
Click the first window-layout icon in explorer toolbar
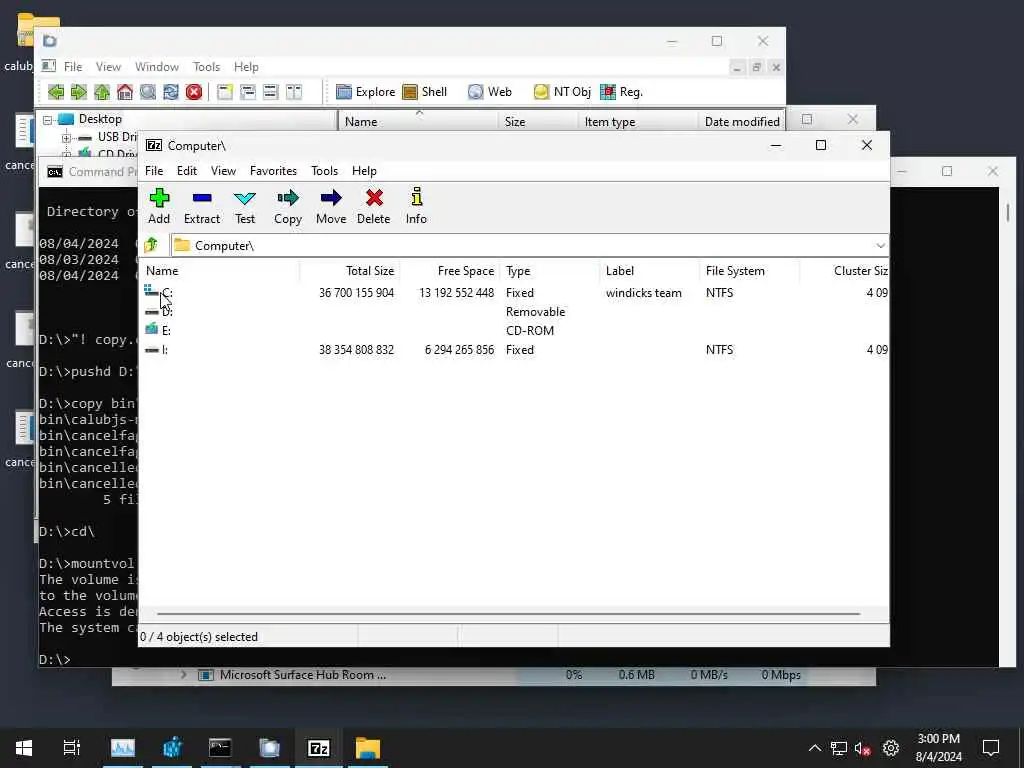point(225,92)
